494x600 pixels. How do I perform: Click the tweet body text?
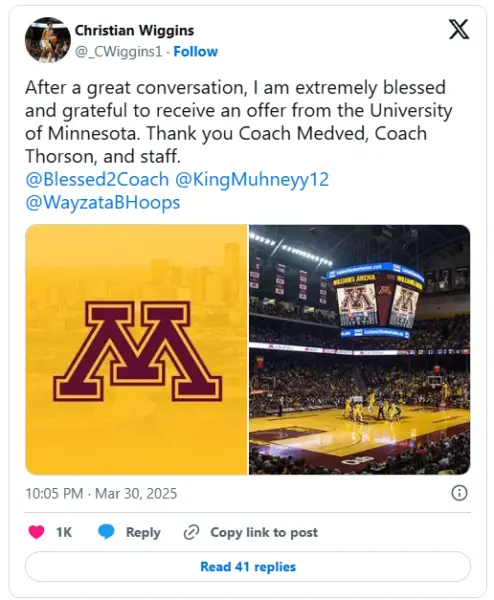coord(239,122)
